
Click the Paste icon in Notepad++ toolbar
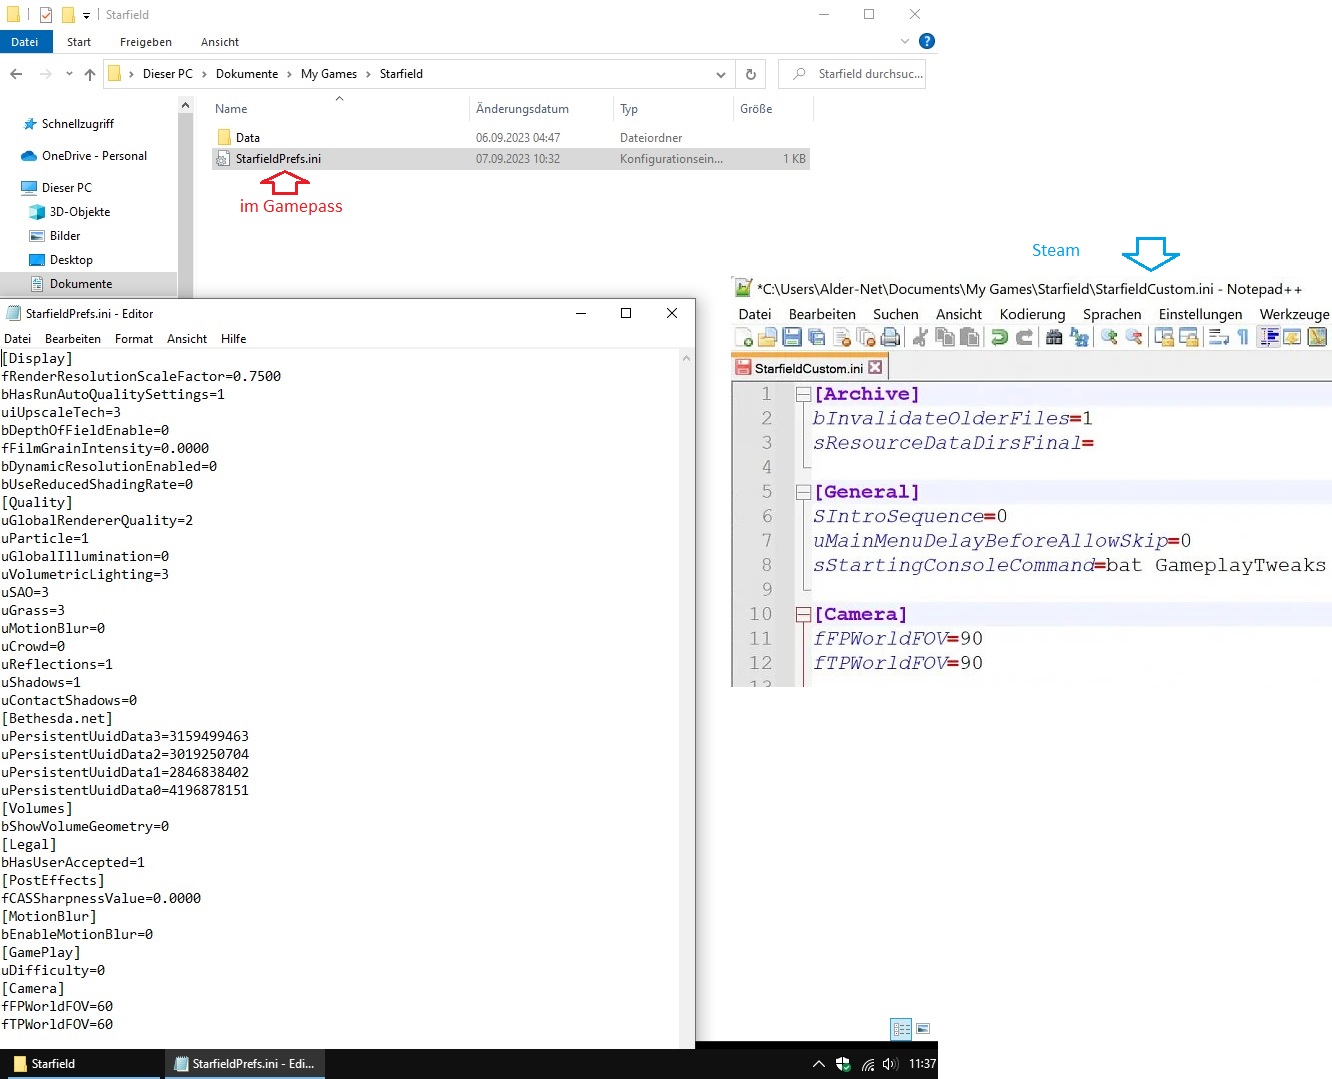point(969,337)
